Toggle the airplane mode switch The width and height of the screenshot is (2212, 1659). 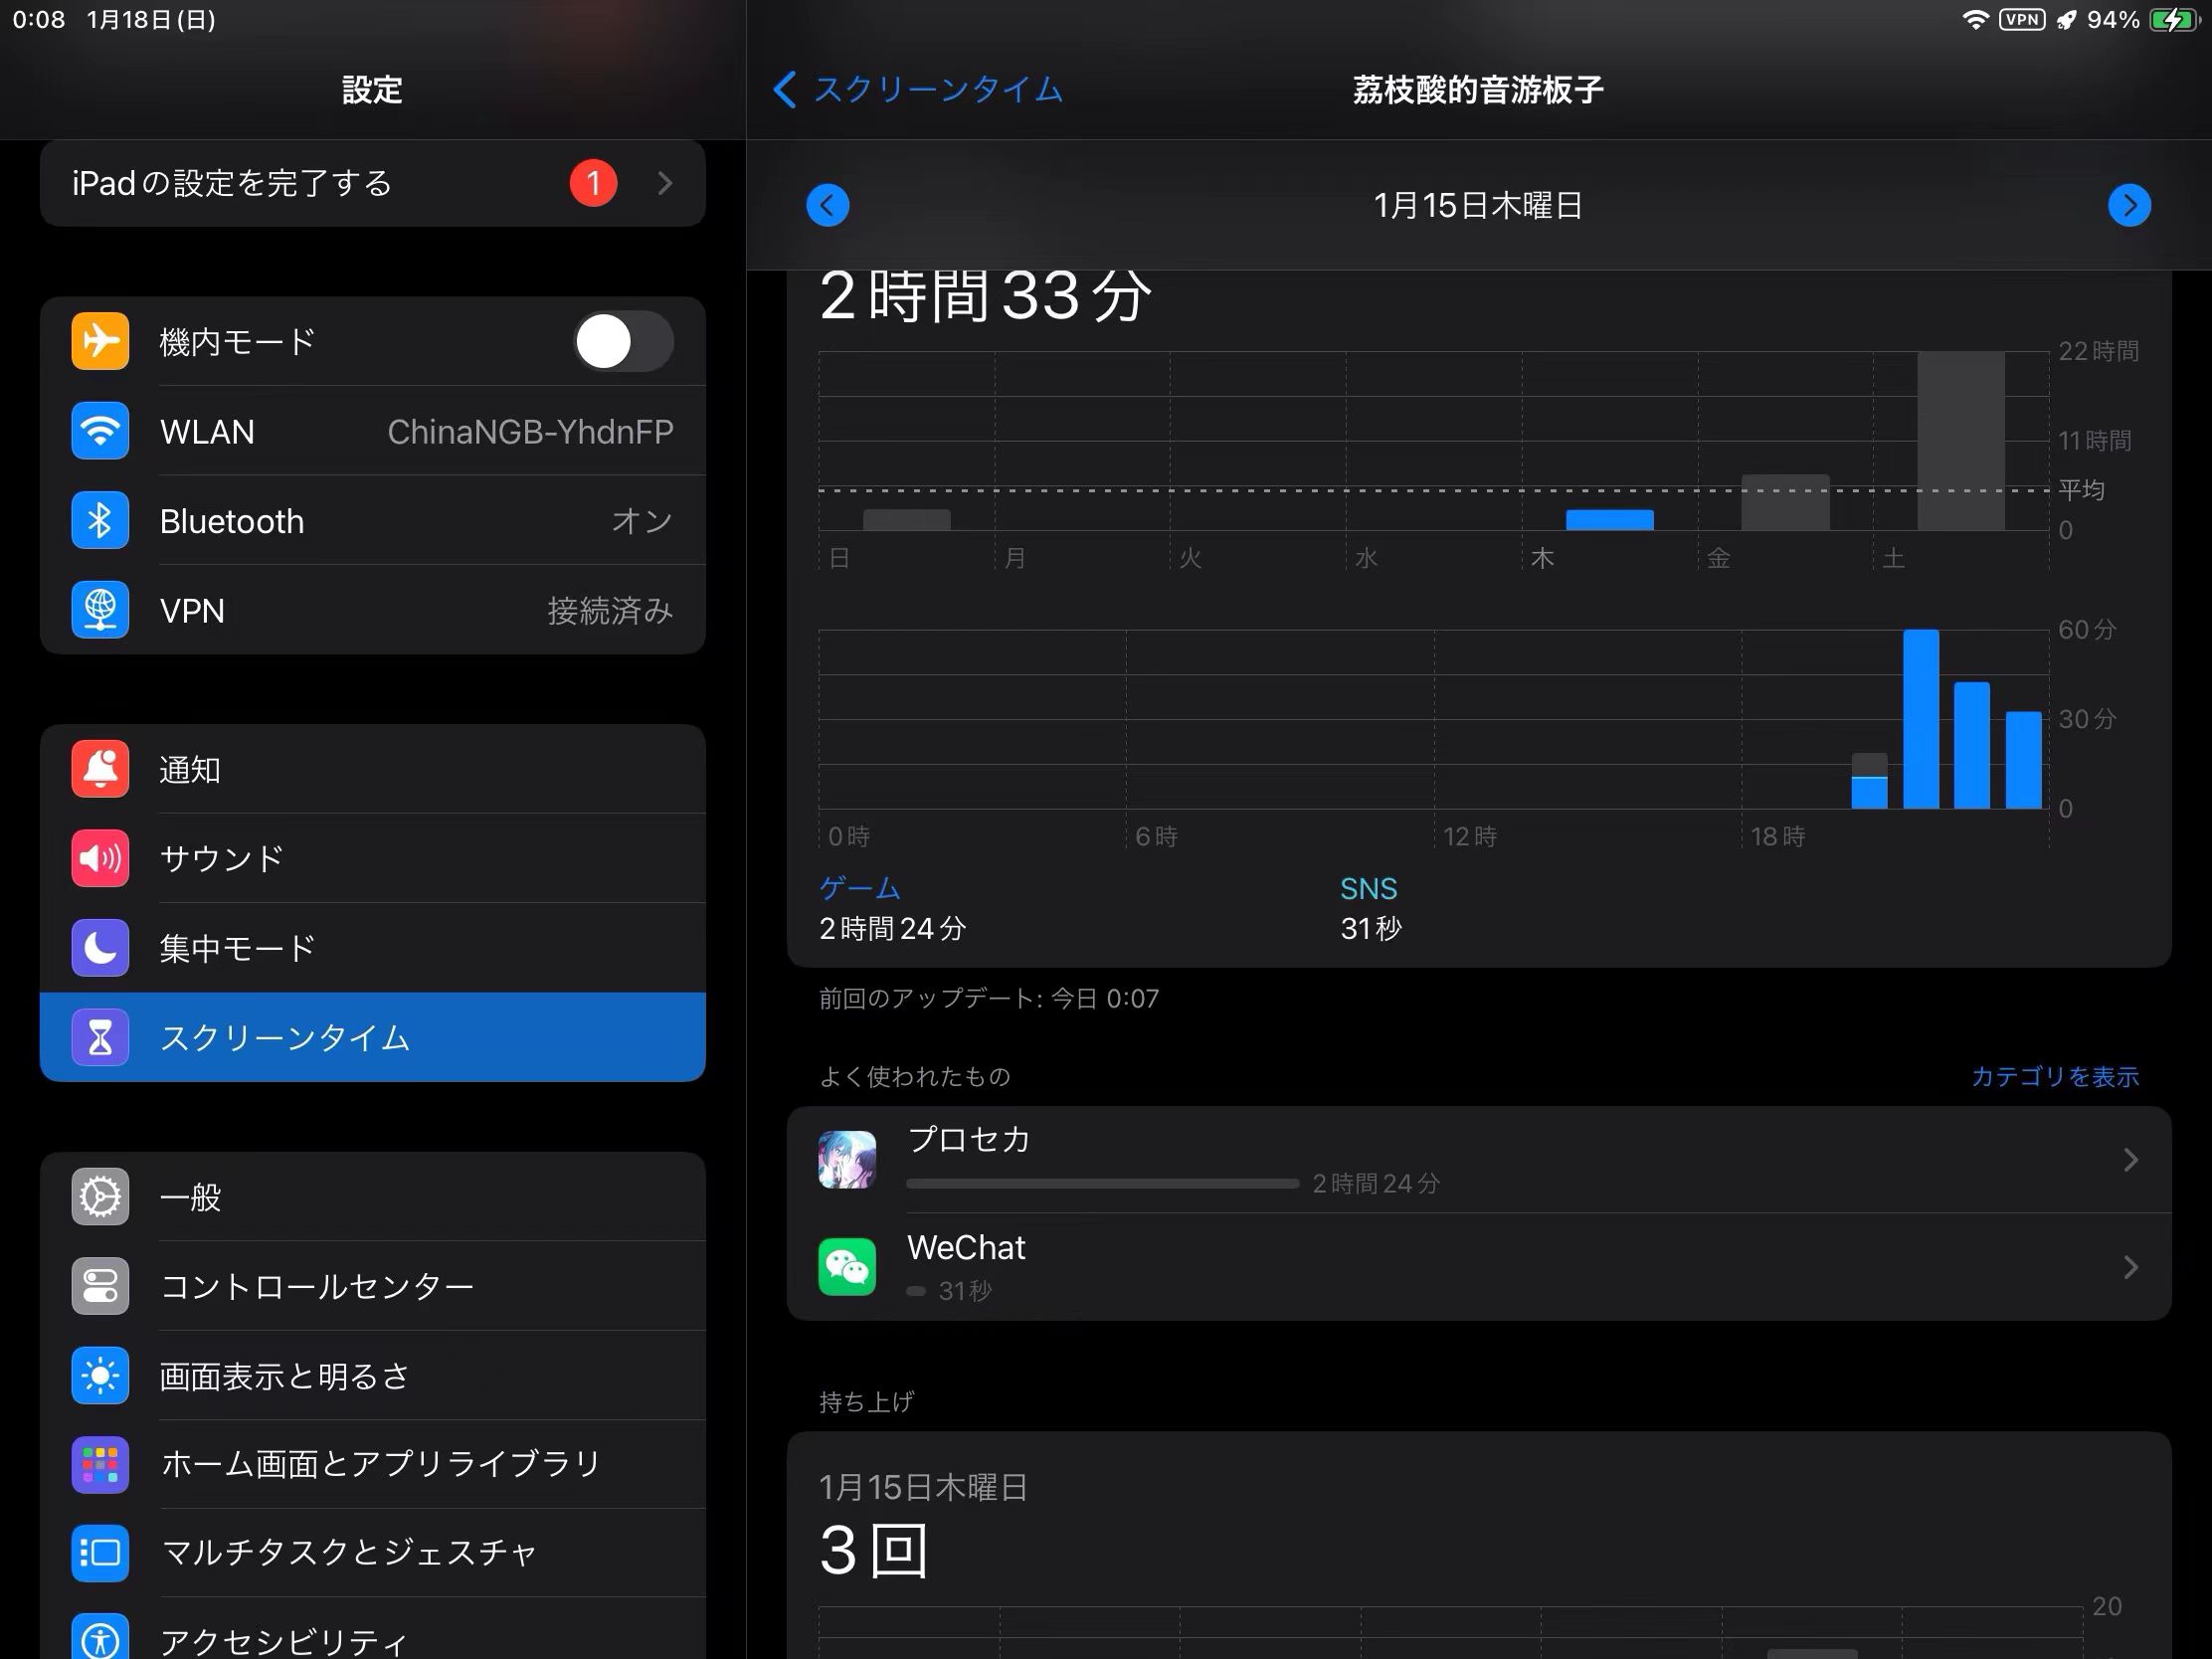(623, 341)
